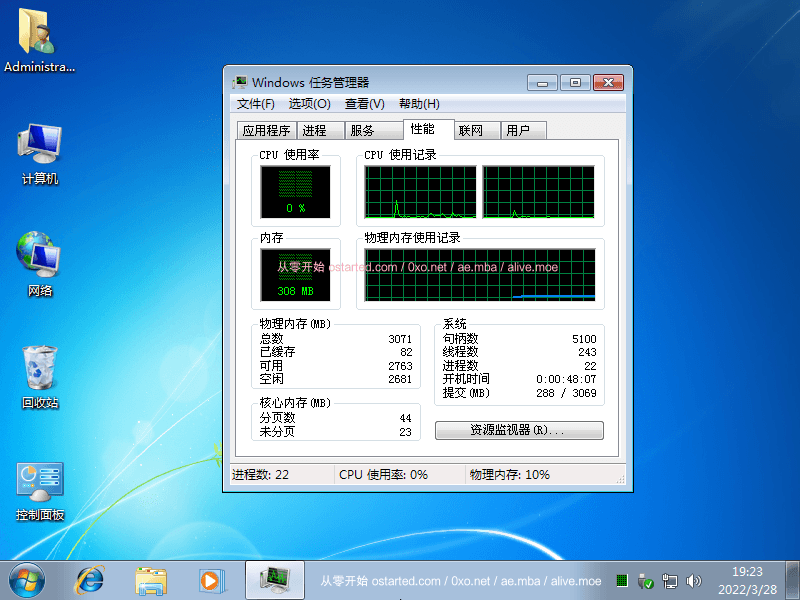This screenshot has height=600, width=800.
Task: Click the second CPU 使用记录 graph
Action: (539, 192)
